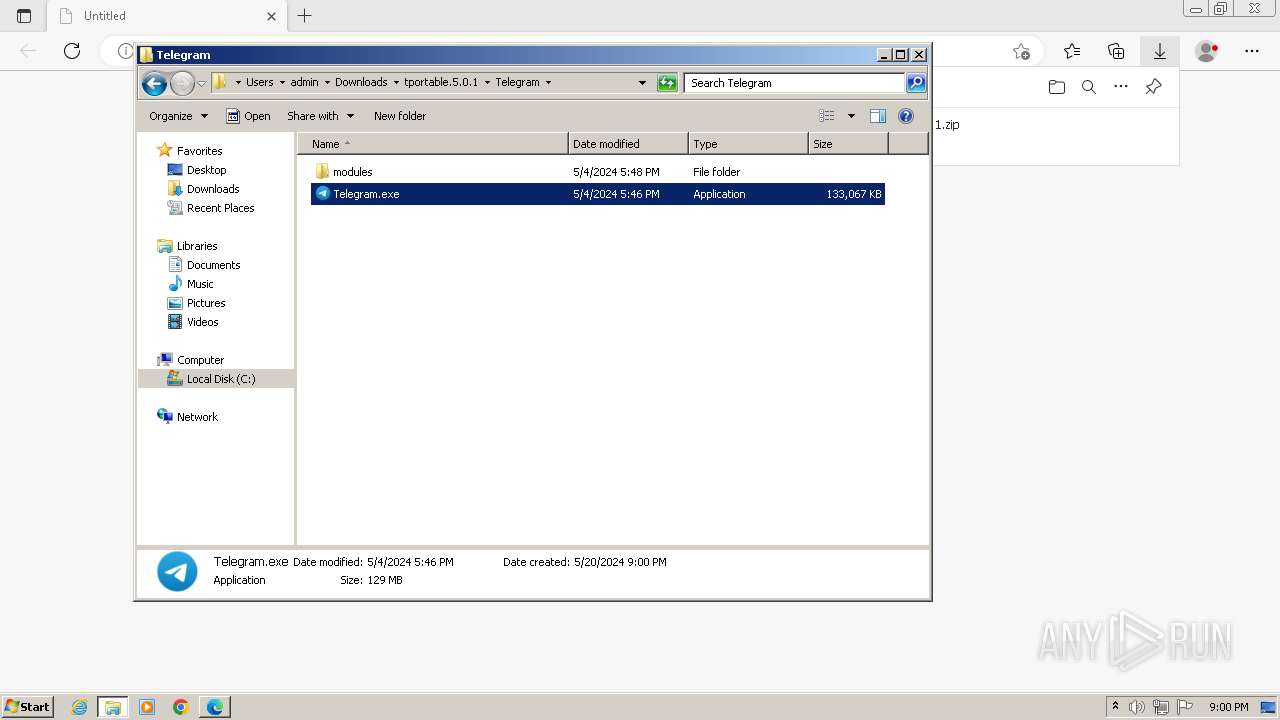Open Desktop in Favorites
1280x720 pixels.
tap(206, 170)
